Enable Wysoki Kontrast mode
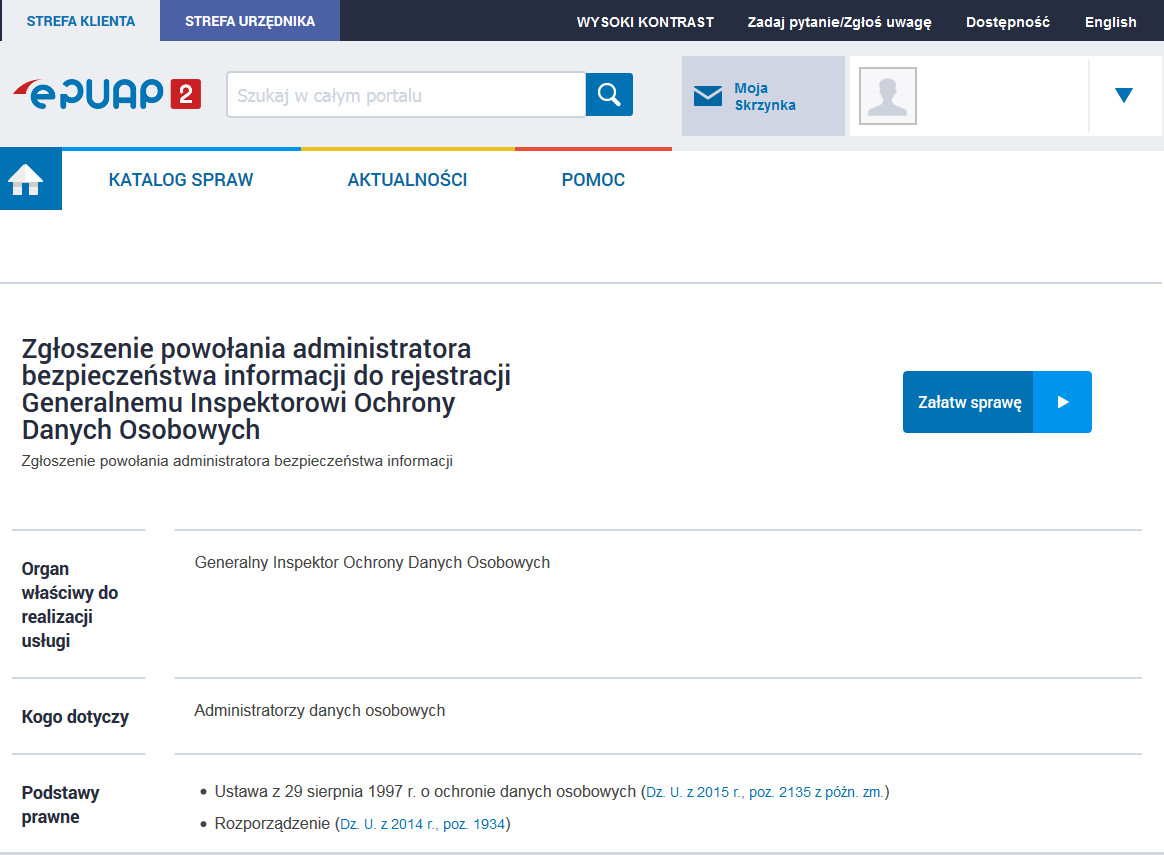 click(645, 22)
